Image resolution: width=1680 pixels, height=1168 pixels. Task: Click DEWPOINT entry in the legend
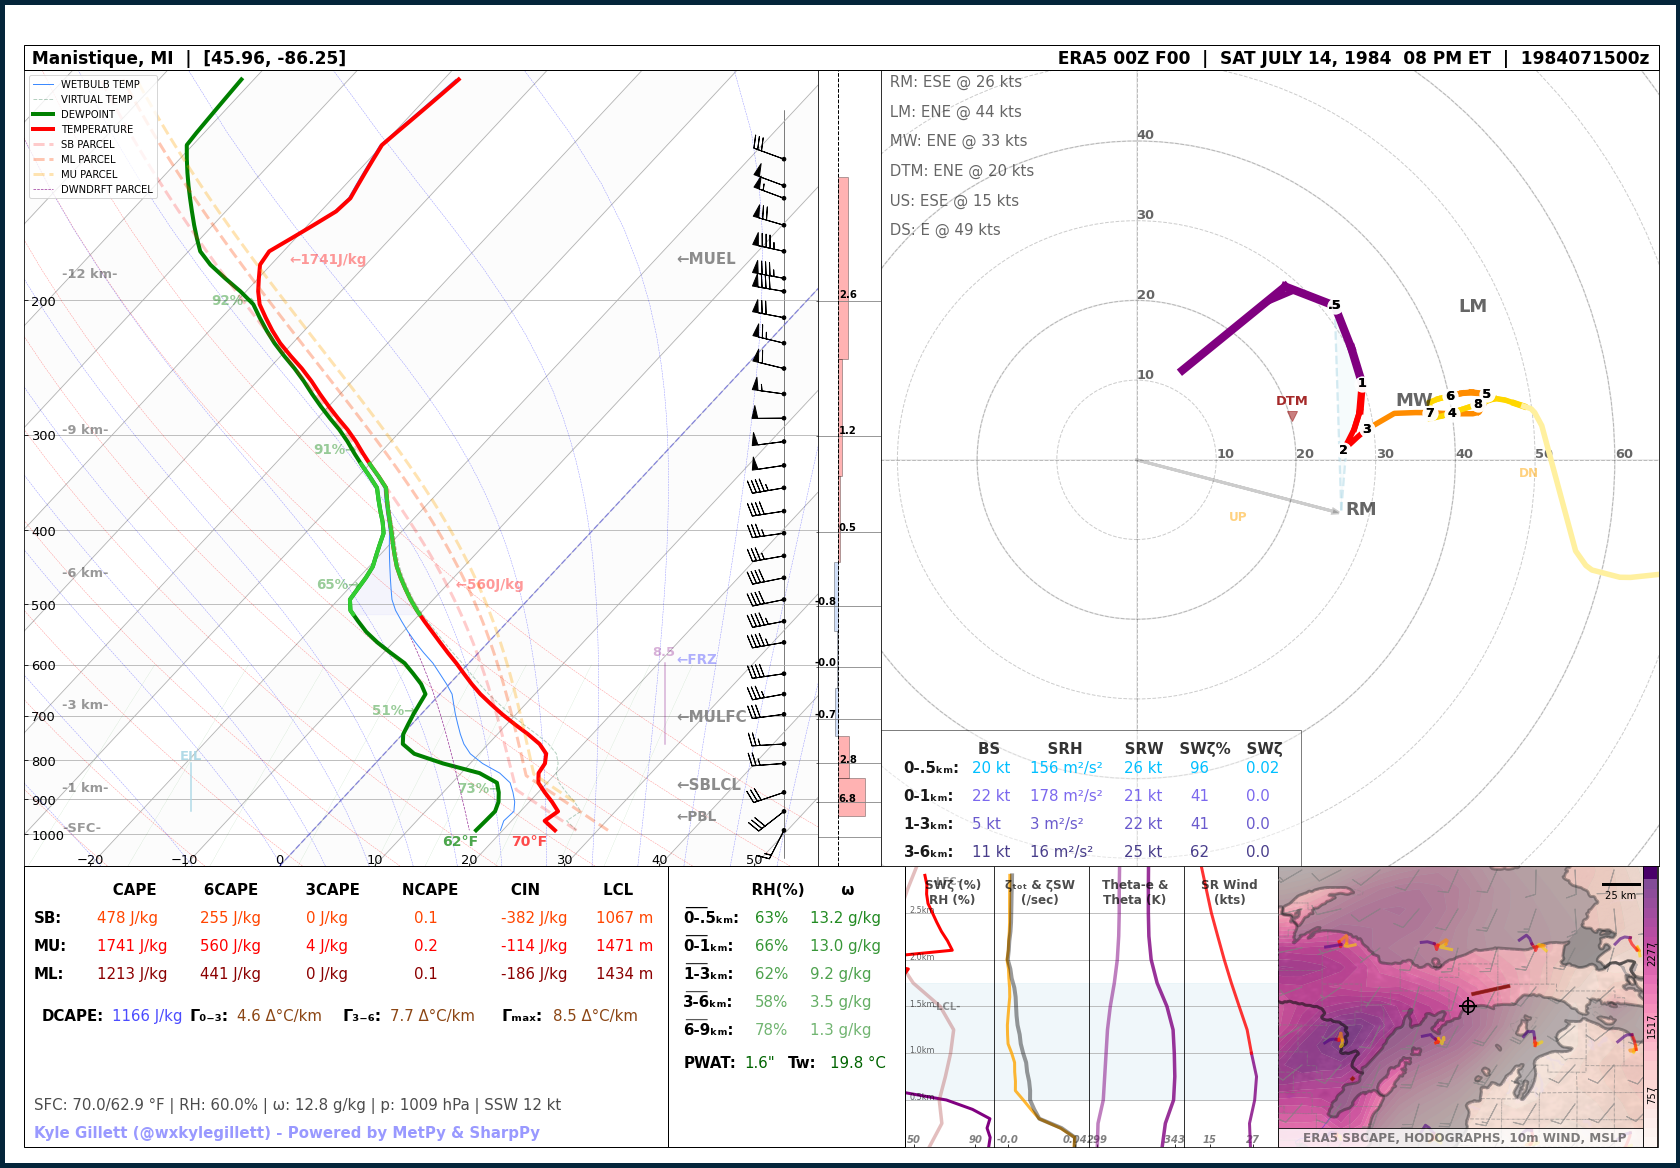pyautogui.click(x=87, y=114)
